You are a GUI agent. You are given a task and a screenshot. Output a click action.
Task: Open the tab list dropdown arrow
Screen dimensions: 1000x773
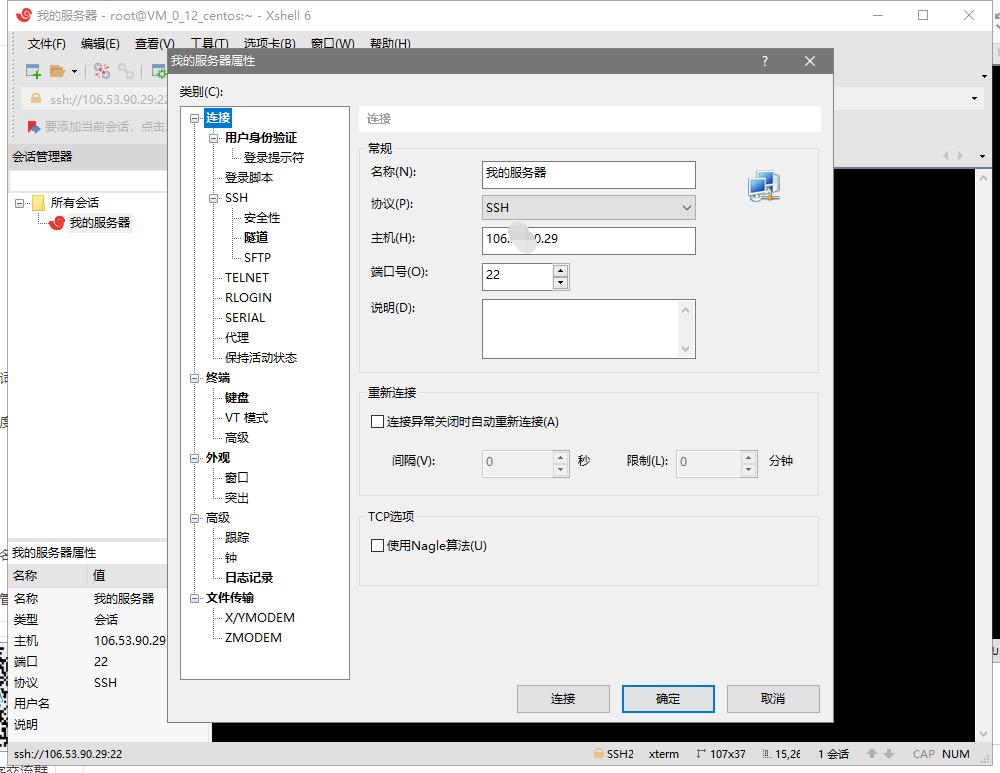pos(982,156)
